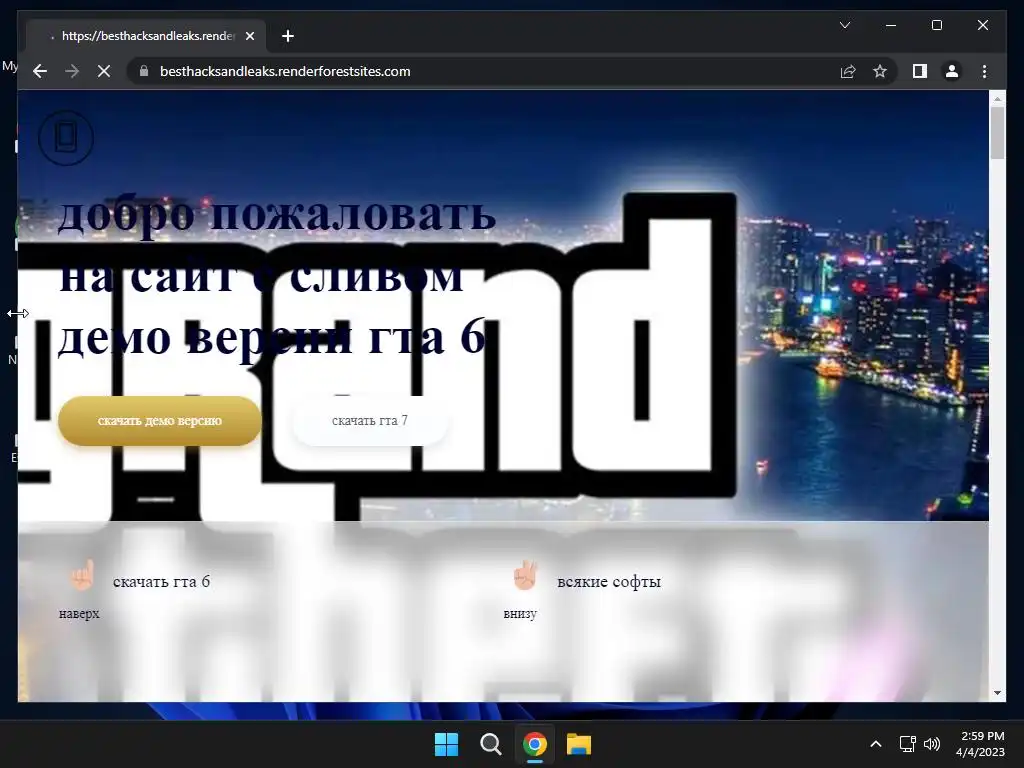Click the victory hand emoji
This screenshot has height=768, width=1024.
526,575
